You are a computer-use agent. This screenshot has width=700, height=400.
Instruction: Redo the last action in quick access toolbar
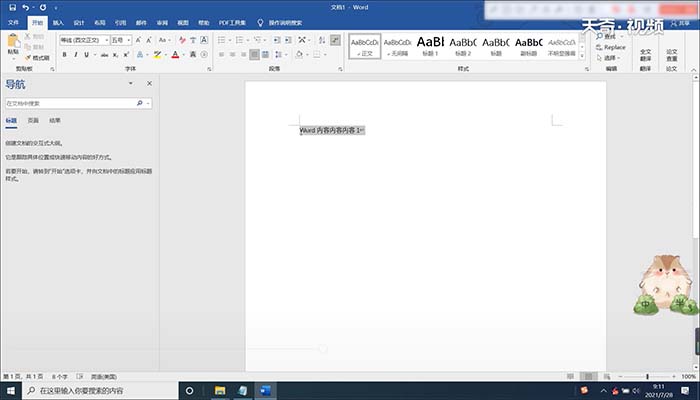point(43,7)
